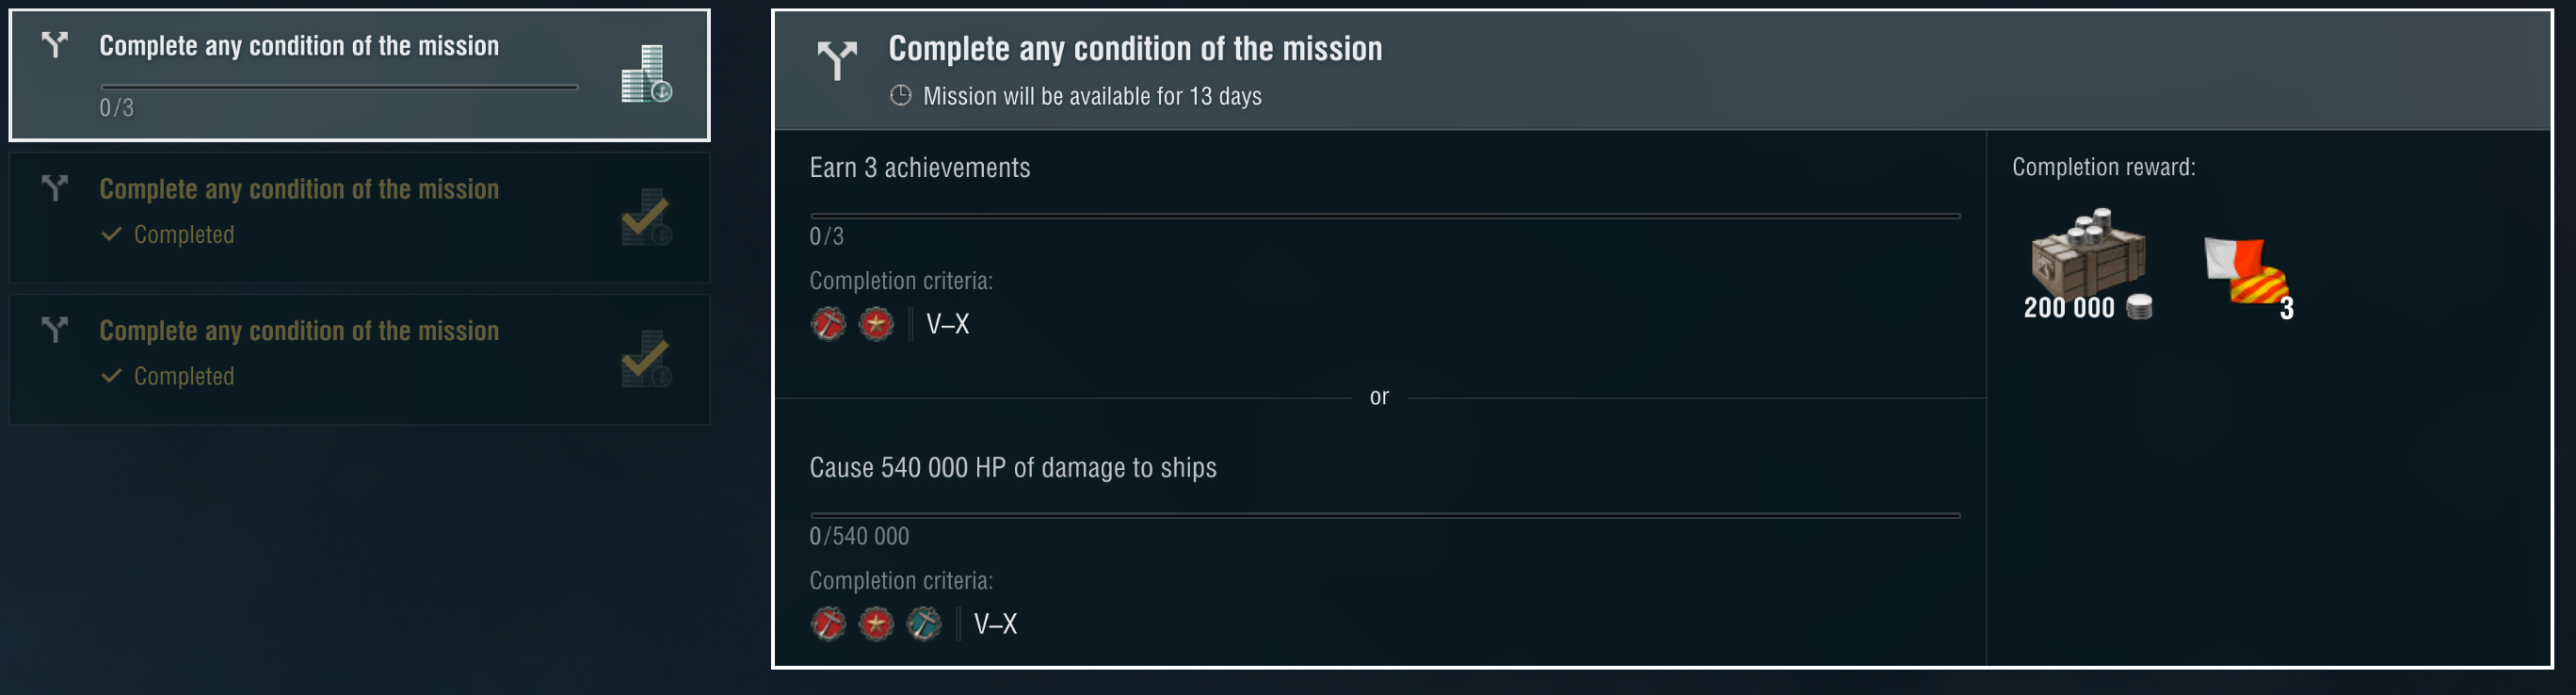Click the 'Mission will be available' timer text
Image resolution: width=2576 pixels, height=695 pixels.
[1092, 96]
